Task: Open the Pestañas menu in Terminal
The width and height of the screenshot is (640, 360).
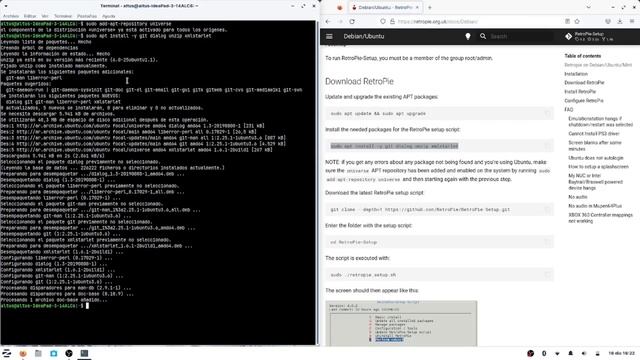Action: pyautogui.click(x=87, y=16)
